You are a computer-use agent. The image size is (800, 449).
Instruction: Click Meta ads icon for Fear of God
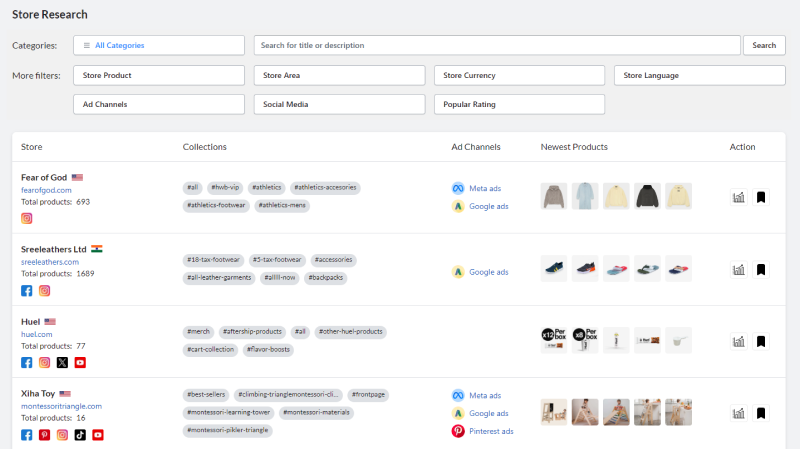tap(458, 188)
